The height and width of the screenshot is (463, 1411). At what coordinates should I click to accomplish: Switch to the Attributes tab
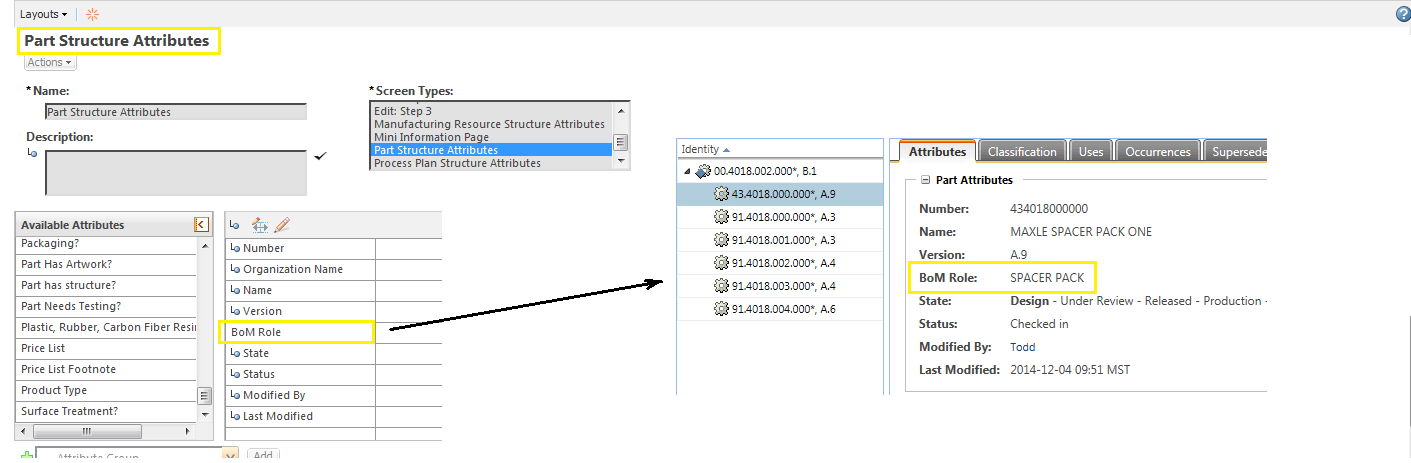coord(937,152)
